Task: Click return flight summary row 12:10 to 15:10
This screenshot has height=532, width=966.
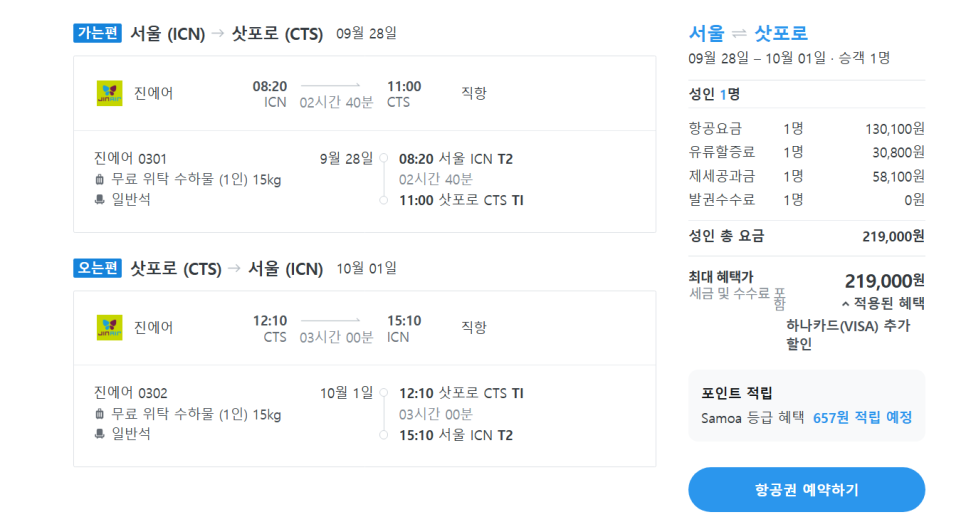Action: click(x=365, y=328)
